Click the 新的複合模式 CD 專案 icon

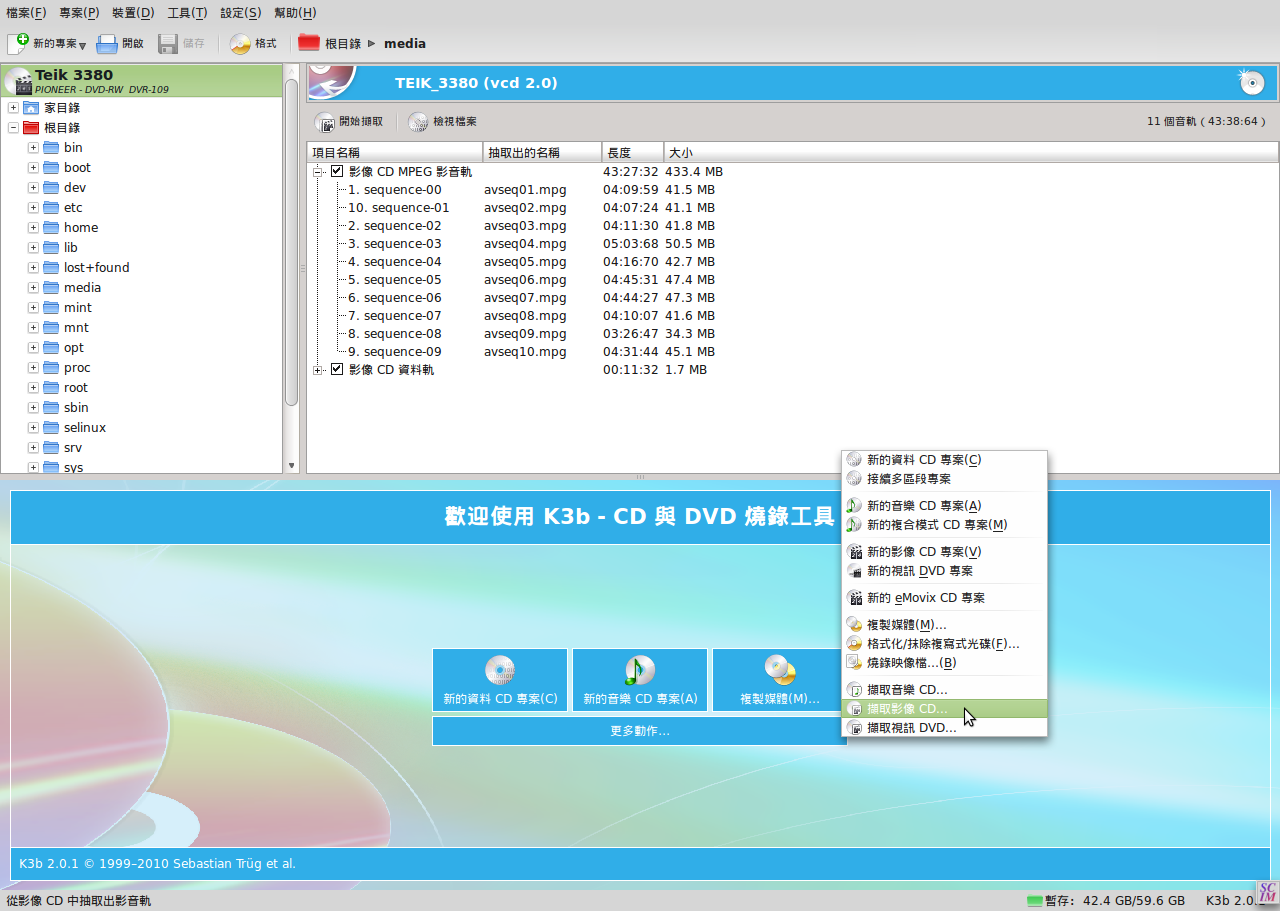pos(854,525)
